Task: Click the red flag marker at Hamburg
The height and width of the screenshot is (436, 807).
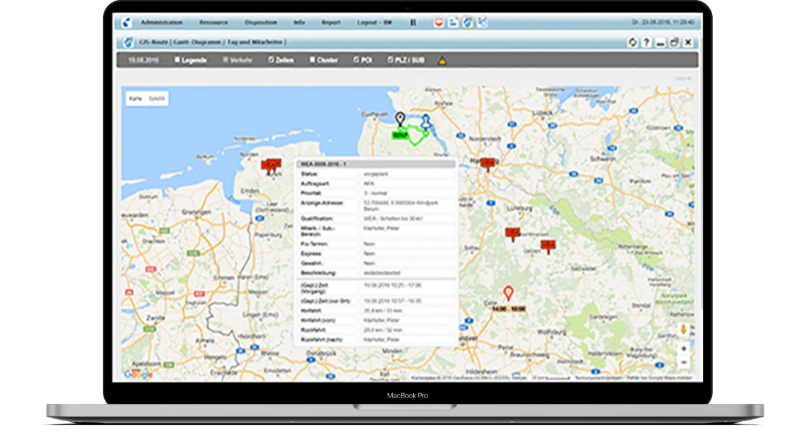Action: point(487,164)
